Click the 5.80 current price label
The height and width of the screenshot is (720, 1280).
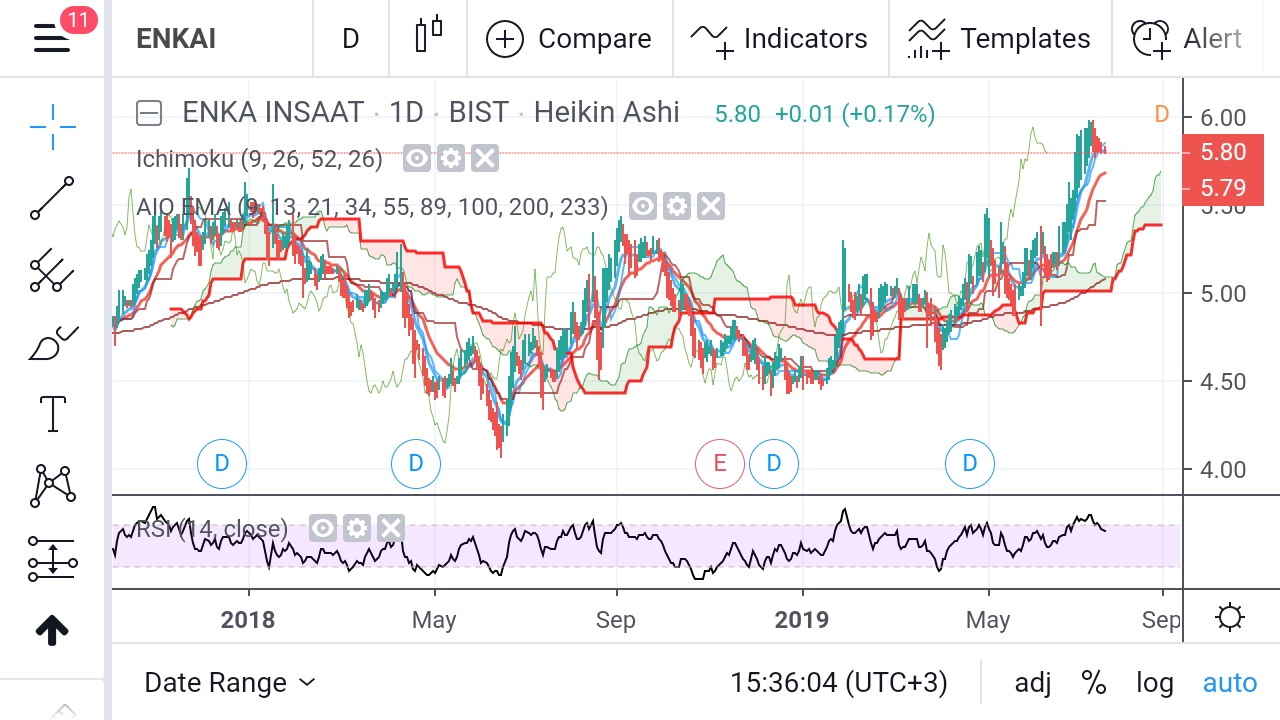pos(1223,152)
